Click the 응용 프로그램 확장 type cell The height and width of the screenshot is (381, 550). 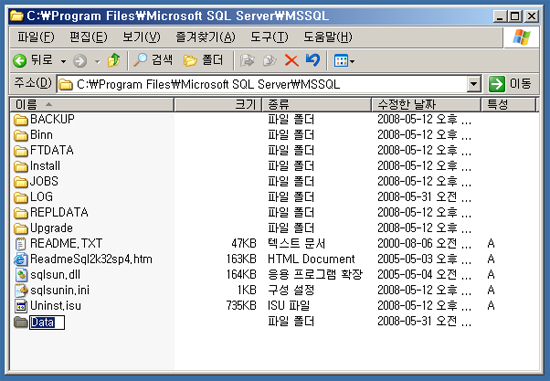coord(315,274)
